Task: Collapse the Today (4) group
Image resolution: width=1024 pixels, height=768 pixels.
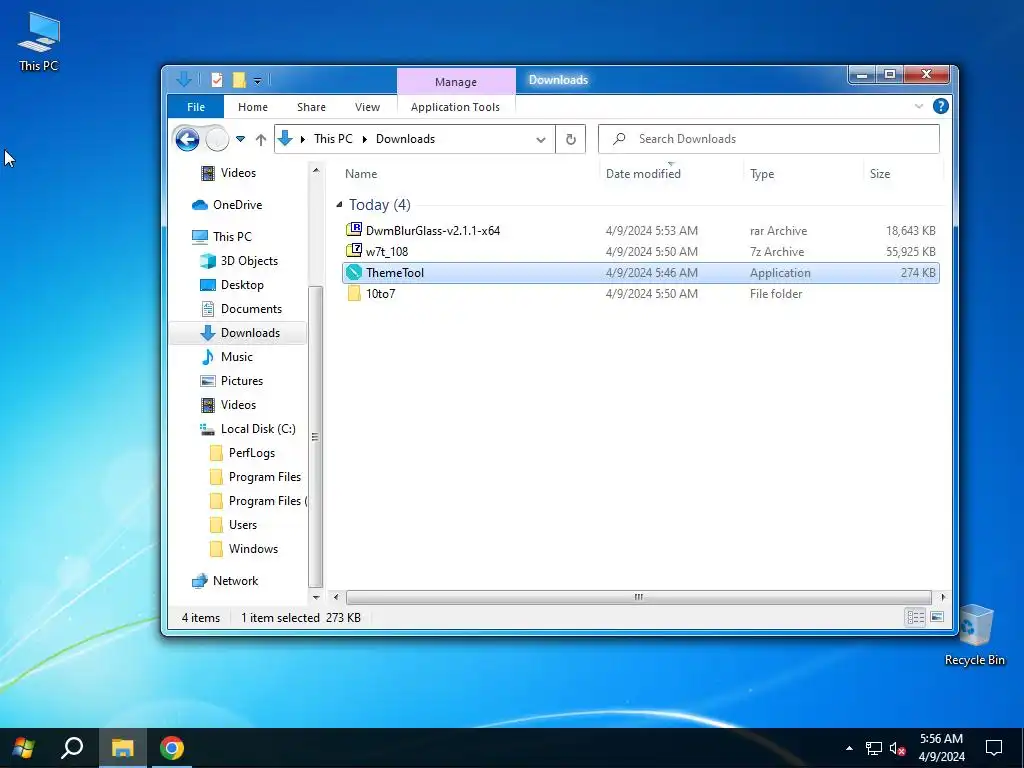Action: (339, 205)
